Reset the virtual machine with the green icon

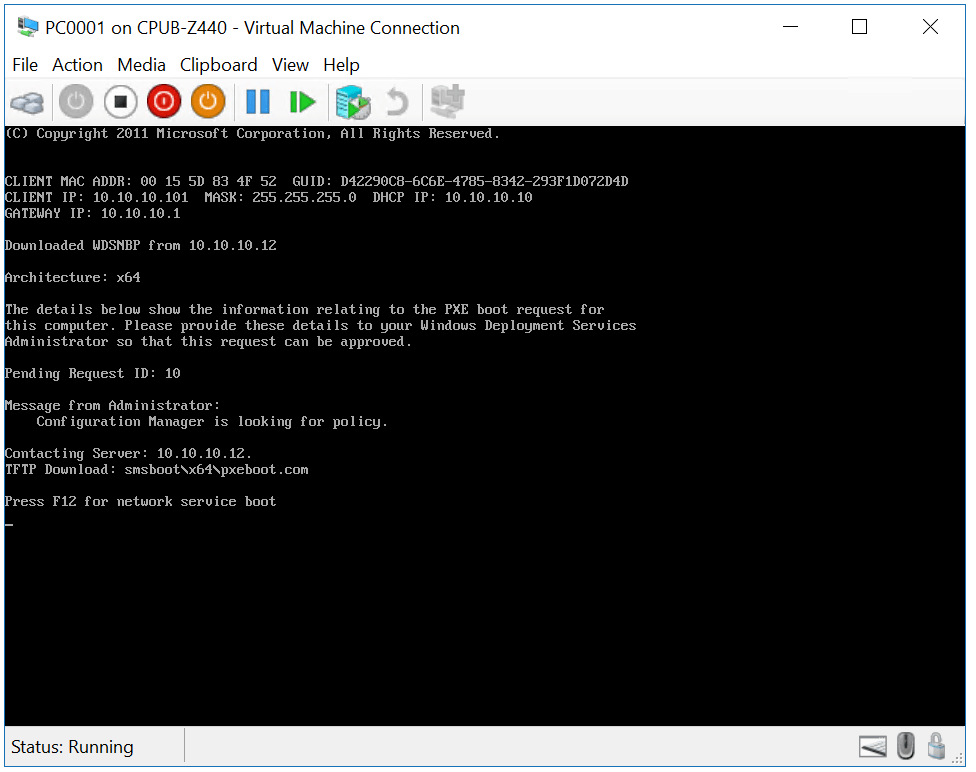(x=302, y=101)
